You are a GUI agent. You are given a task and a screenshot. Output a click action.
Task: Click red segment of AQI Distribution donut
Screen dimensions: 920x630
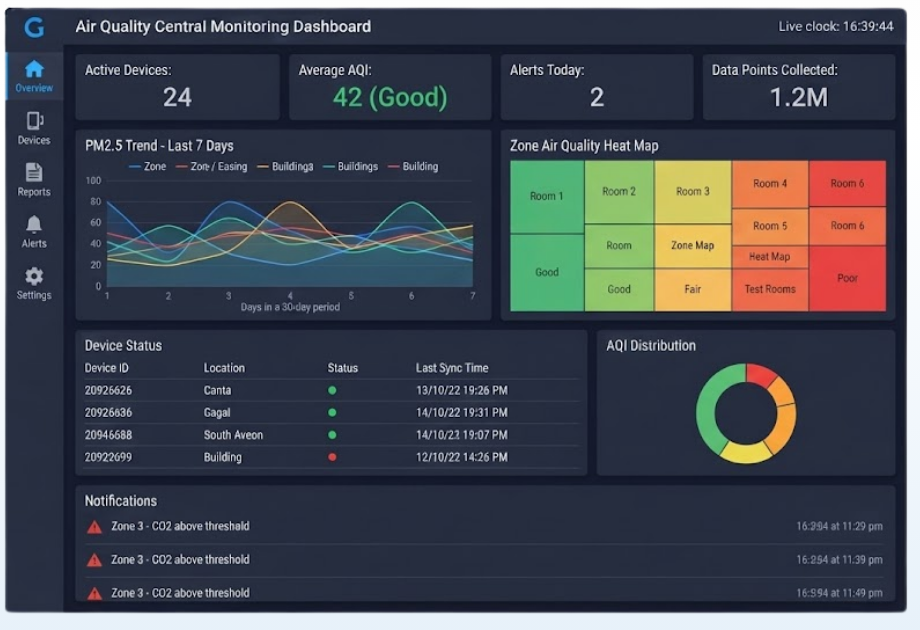click(x=760, y=375)
